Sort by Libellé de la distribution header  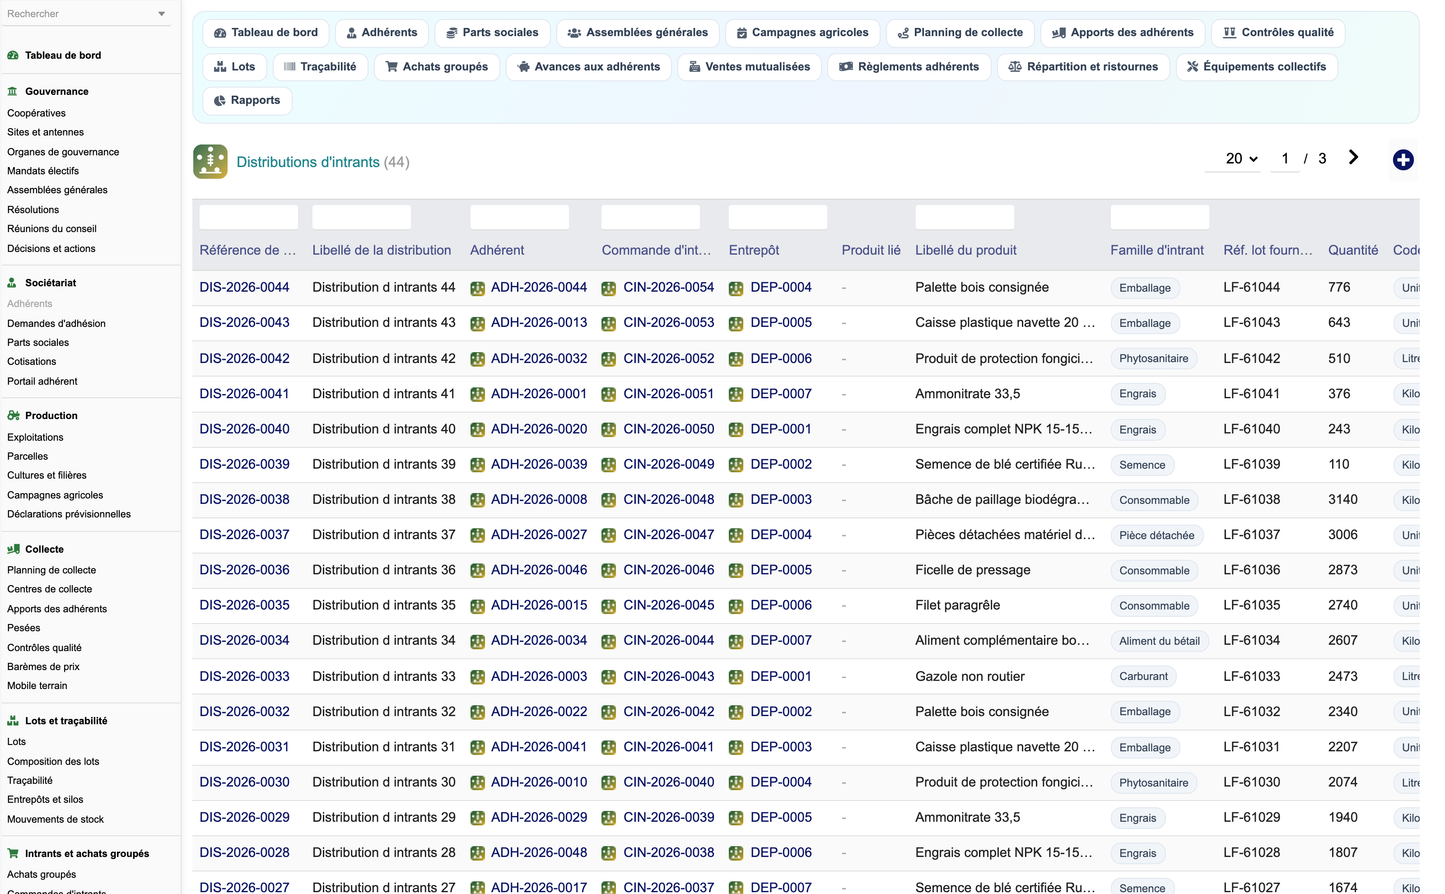click(381, 250)
